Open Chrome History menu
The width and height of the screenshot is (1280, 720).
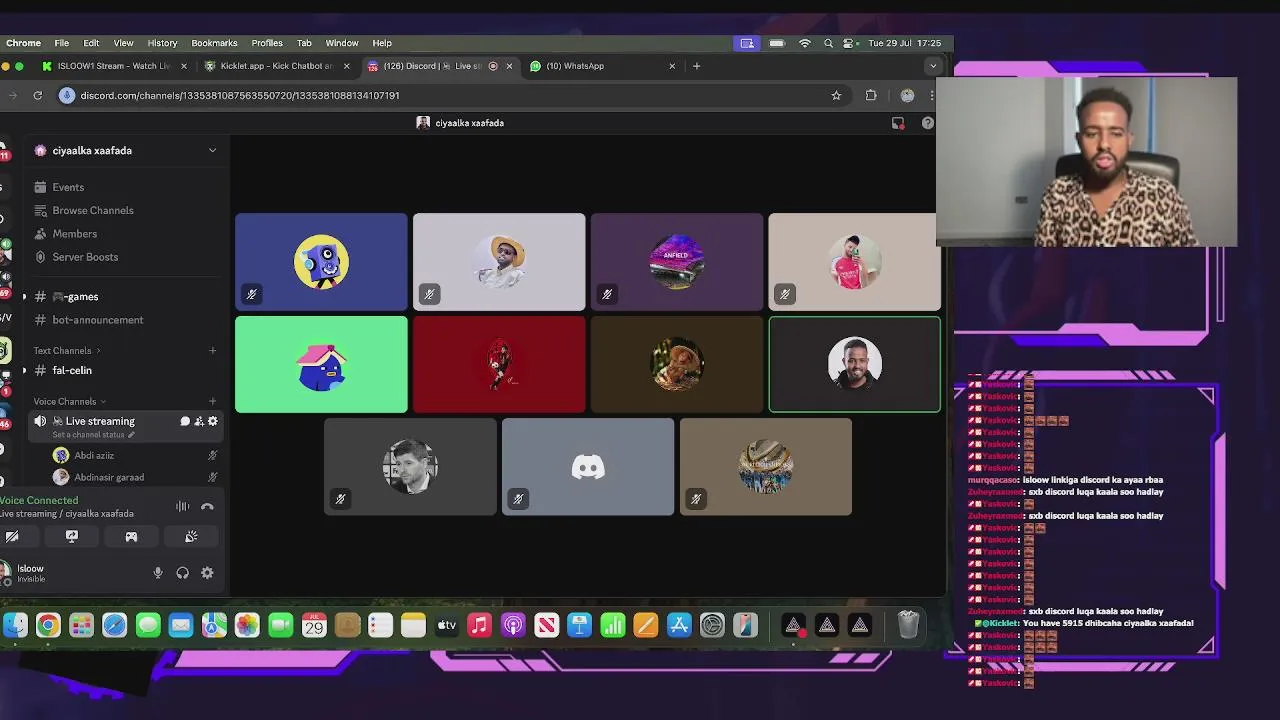pyautogui.click(x=162, y=43)
